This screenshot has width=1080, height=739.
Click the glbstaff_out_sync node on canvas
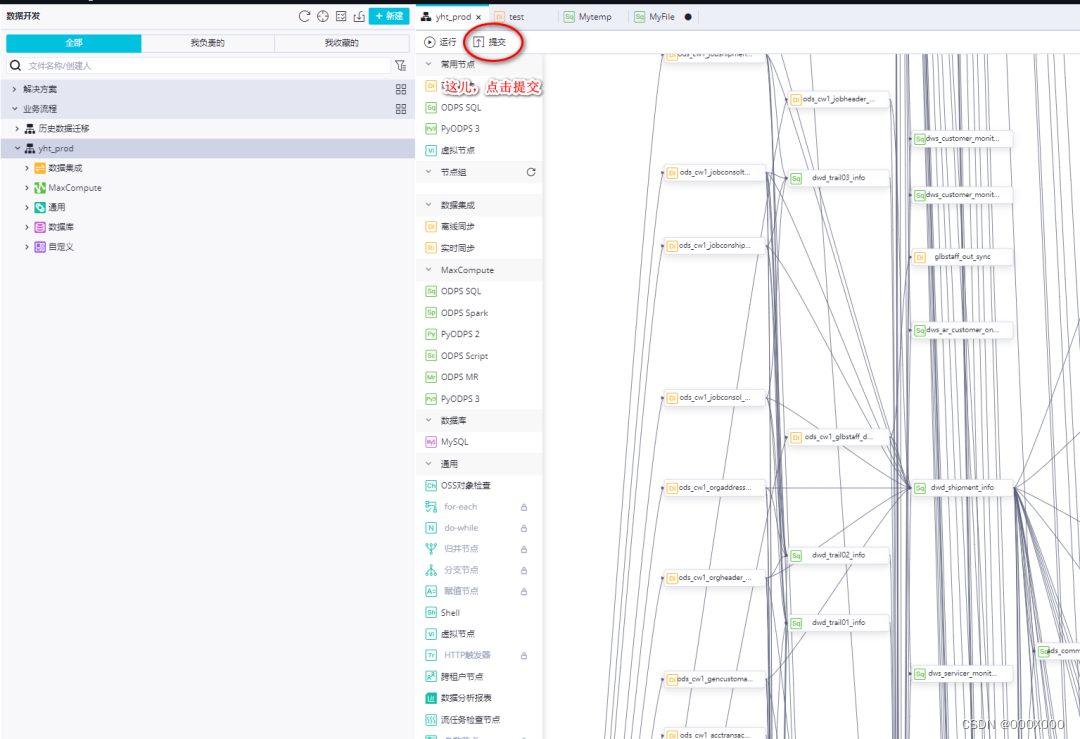(x=962, y=257)
